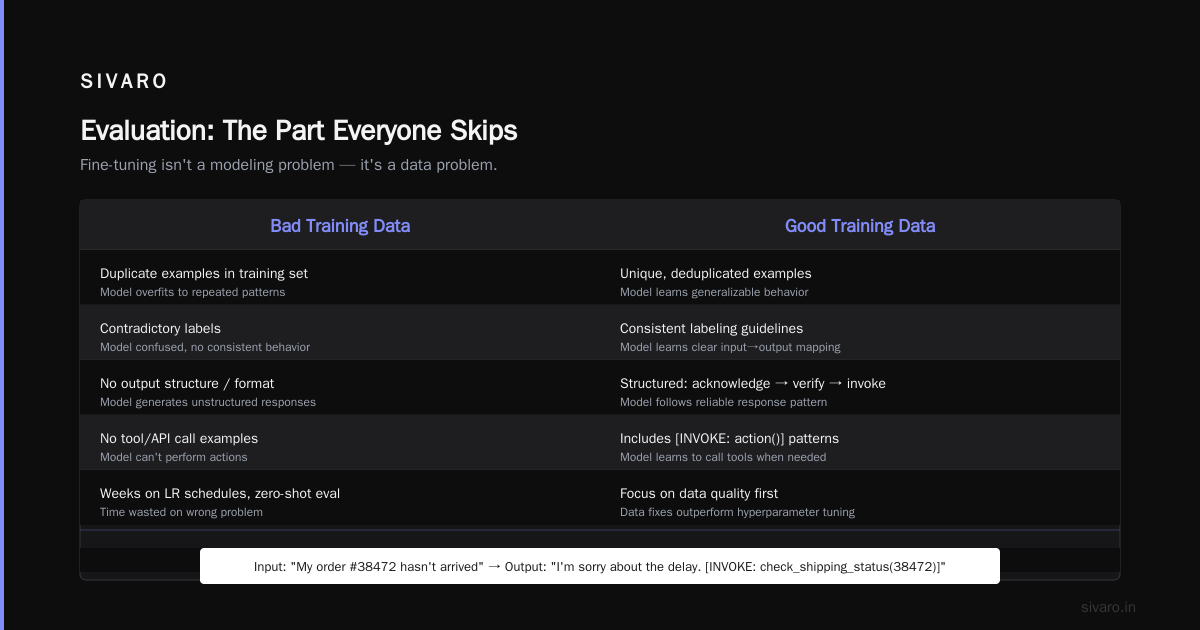Screen dimensions: 1200x630
Task: Select the Good Training Data column header
Action: [x=860, y=226]
